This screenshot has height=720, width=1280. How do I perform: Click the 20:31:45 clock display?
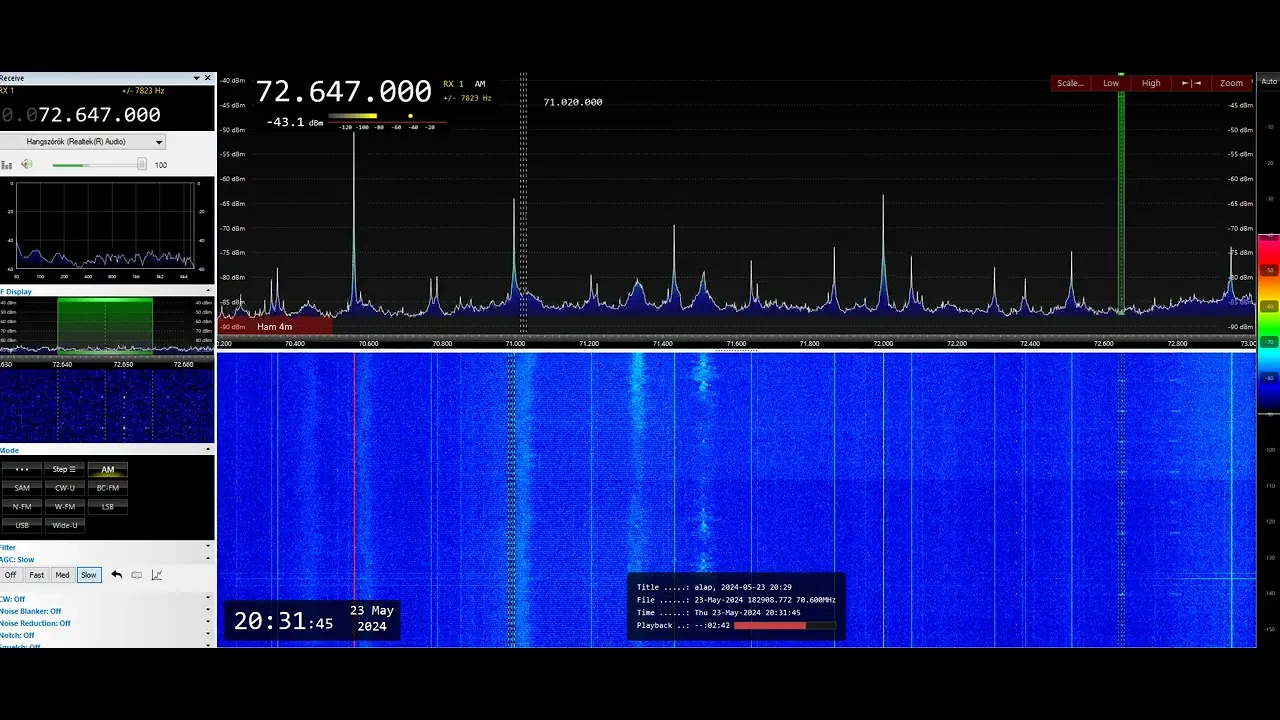click(283, 621)
